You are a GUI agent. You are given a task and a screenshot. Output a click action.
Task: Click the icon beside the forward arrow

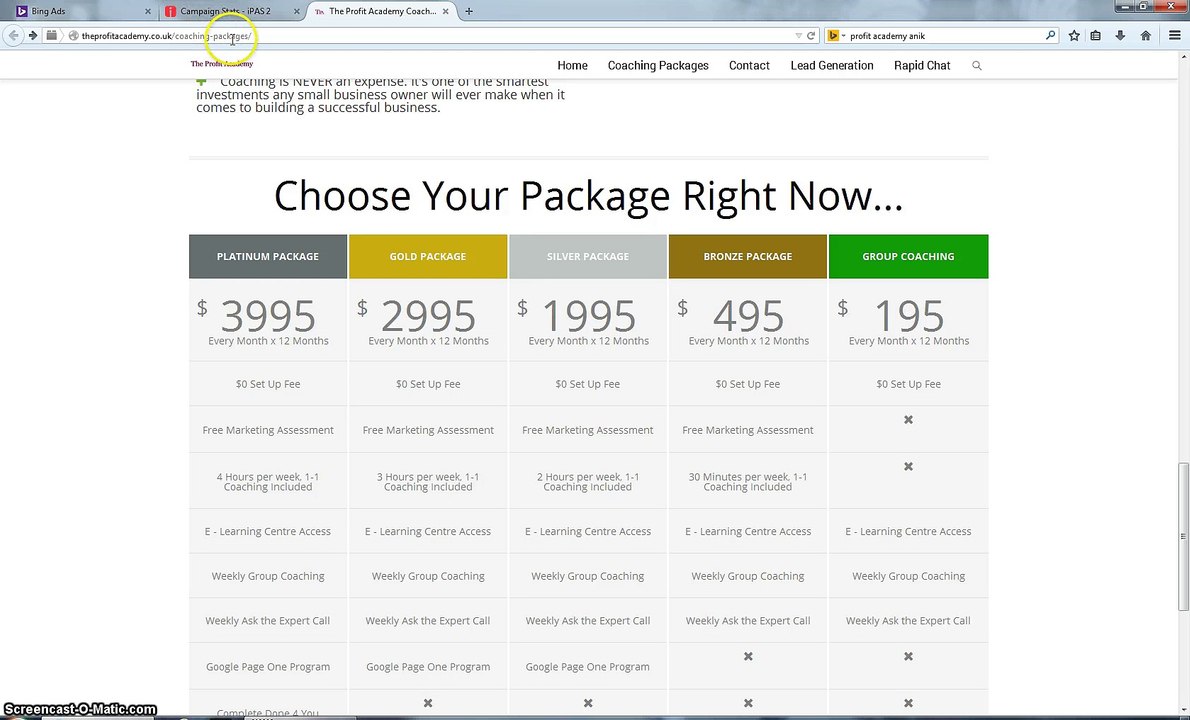[51, 35]
